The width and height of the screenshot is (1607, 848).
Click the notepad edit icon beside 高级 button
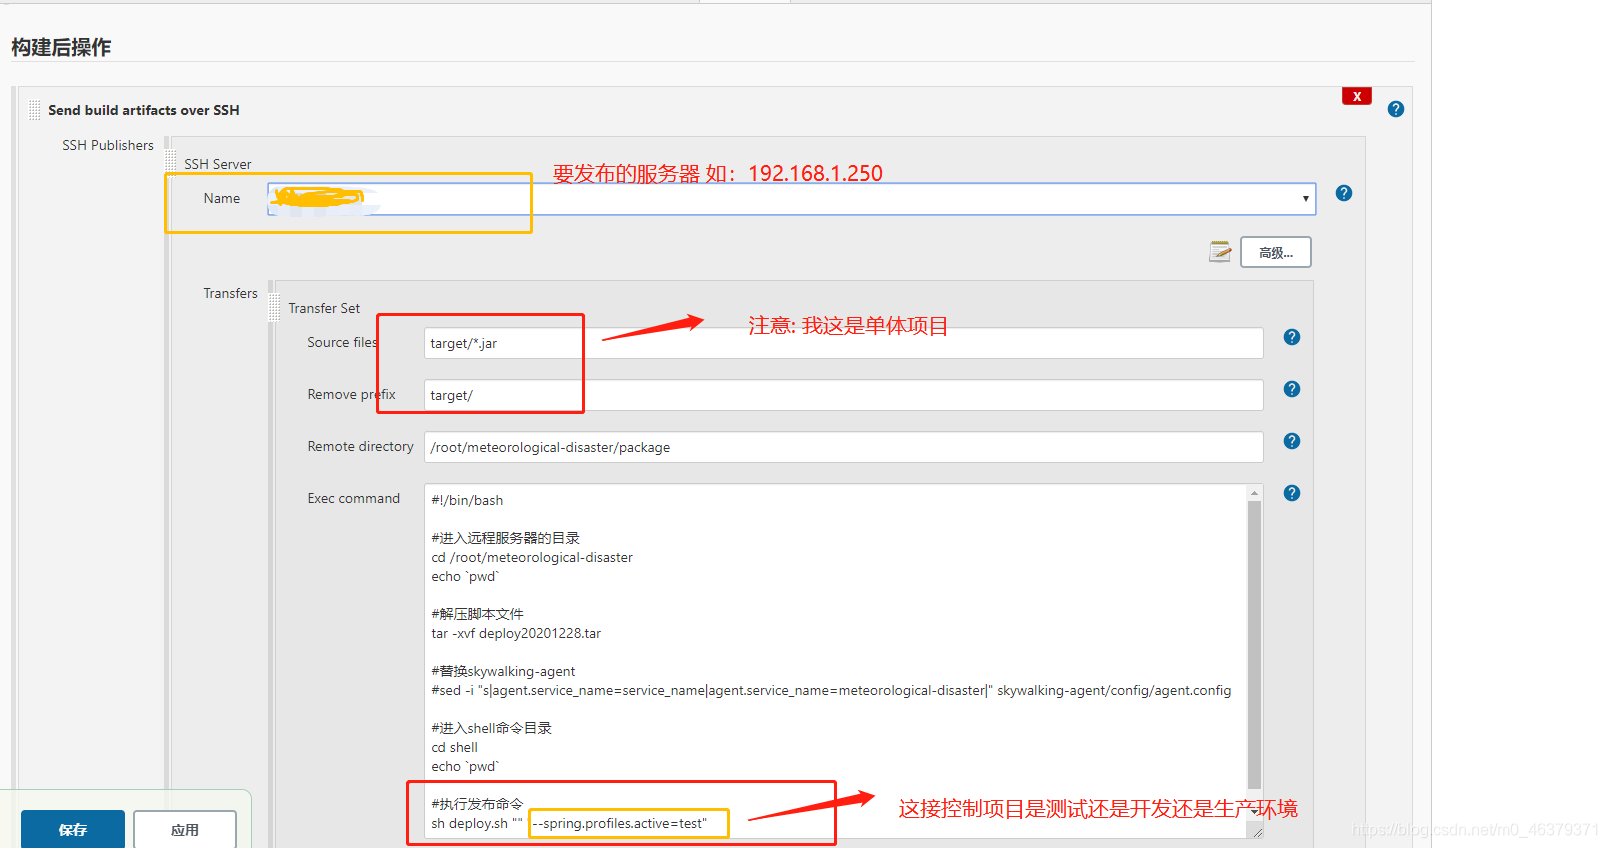point(1220,251)
